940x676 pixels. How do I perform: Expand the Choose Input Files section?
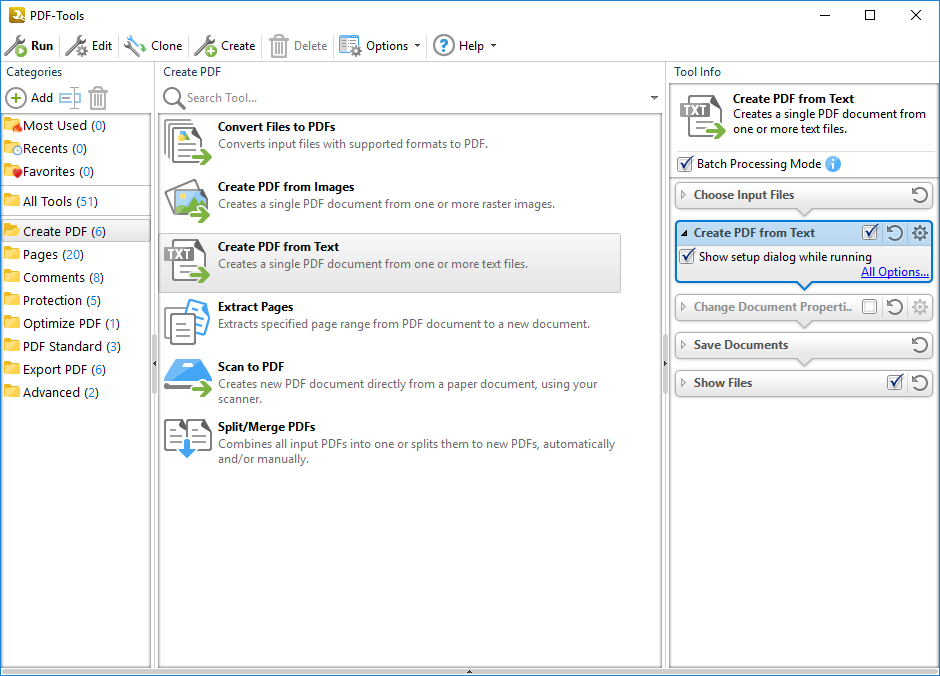point(744,195)
